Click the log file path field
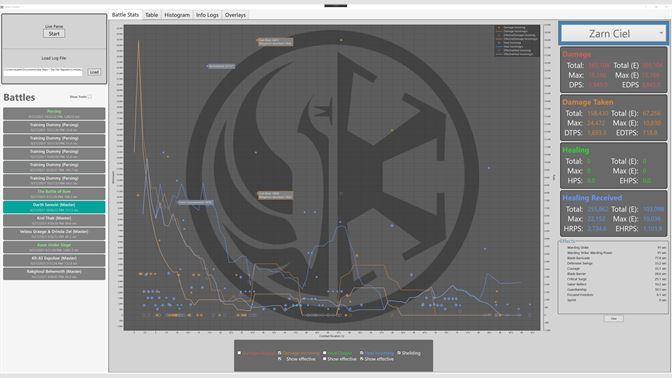The height and width of the screenshot is (378, 672). click(x=43, y=72)
